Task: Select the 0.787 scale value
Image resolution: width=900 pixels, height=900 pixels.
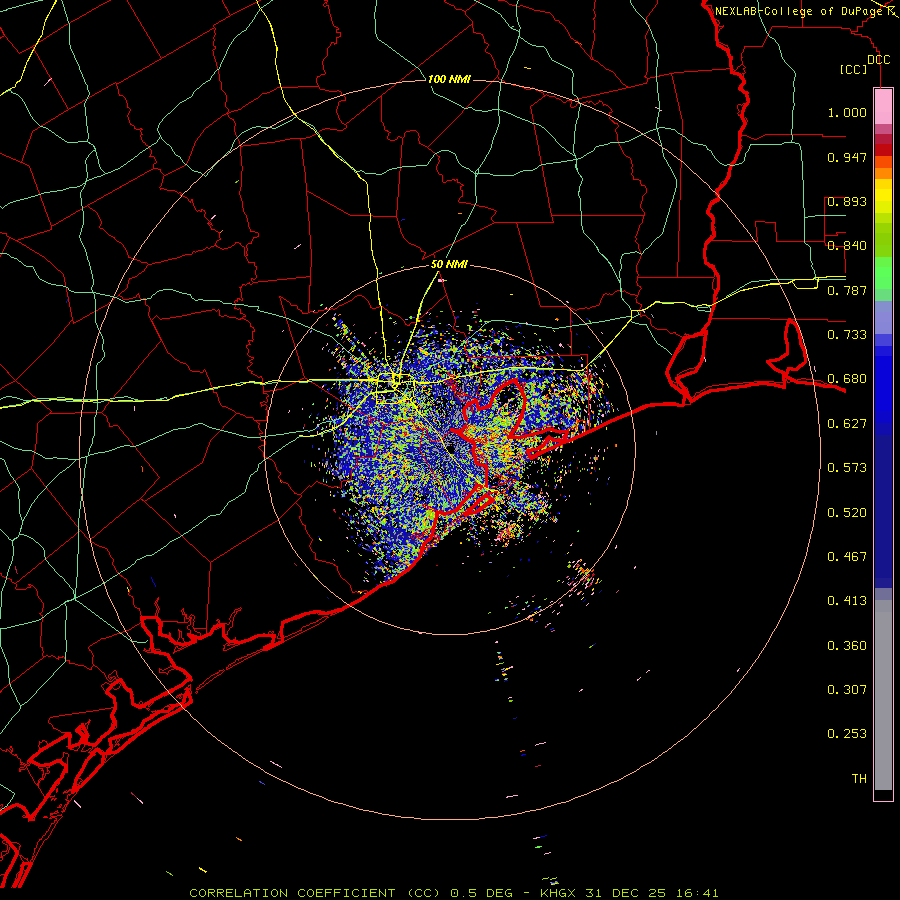Action: 847,290
